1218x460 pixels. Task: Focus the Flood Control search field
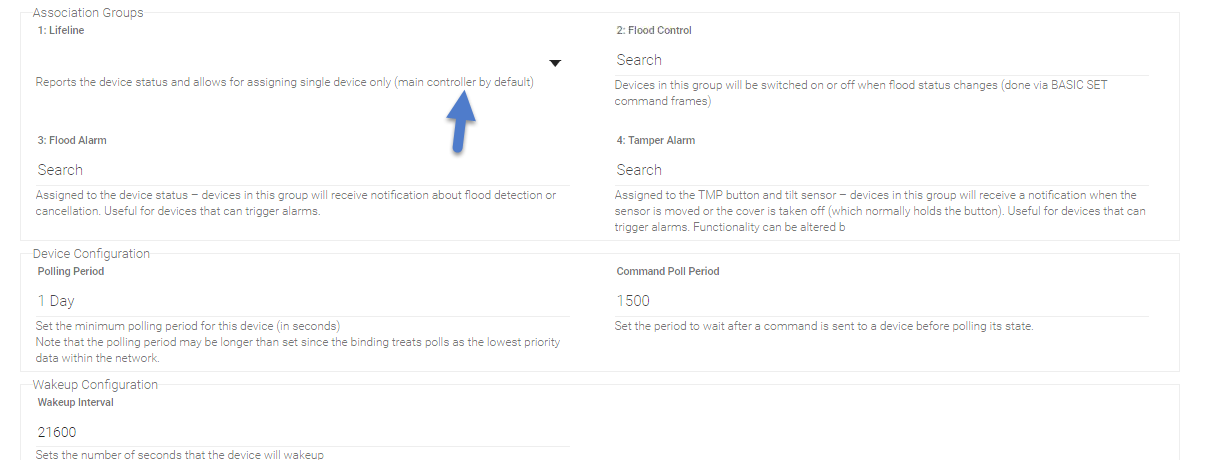(x=880, y=60)
